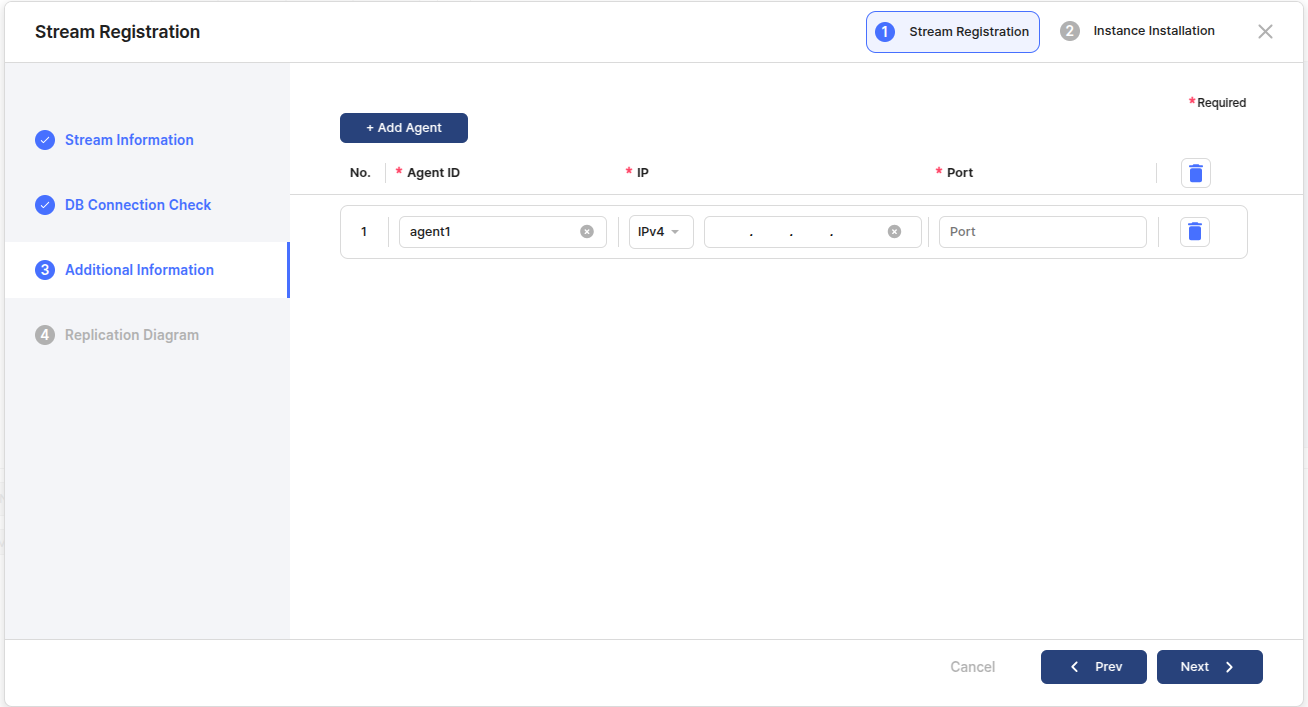This screenshot has width=1308, height=707.
Task: Click the Stream Registration dialog title
Action: click(x=117, y=32)
